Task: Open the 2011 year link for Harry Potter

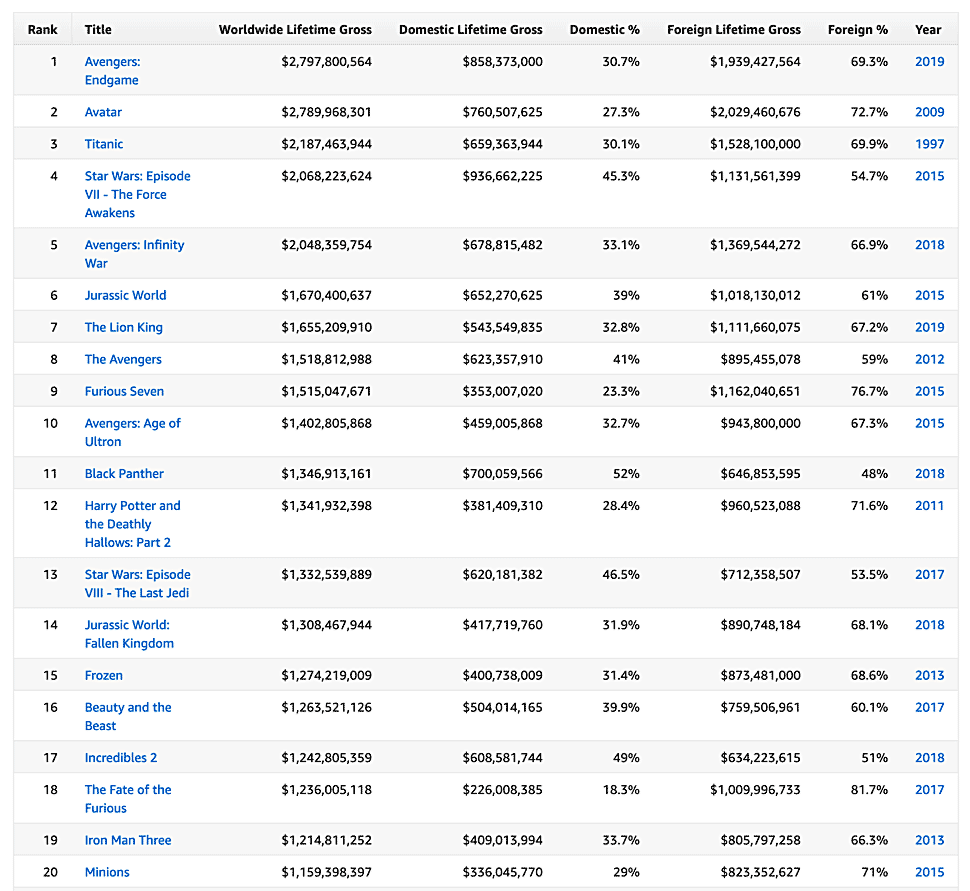Action: tap(930, 506)
